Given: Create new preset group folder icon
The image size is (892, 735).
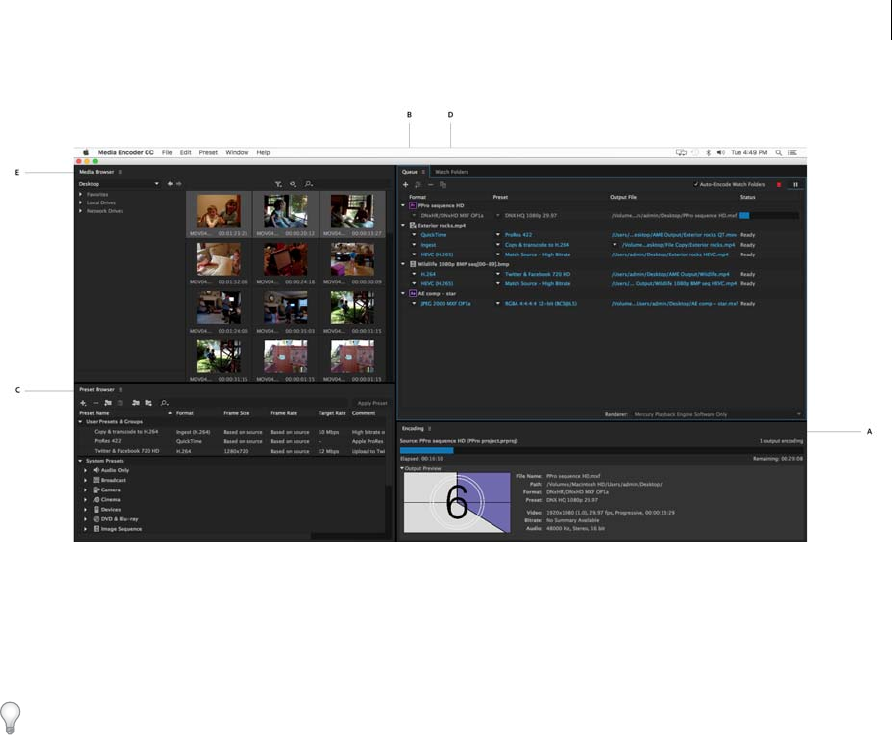Looking at the screenshot, I should click(x=108, y=403).
